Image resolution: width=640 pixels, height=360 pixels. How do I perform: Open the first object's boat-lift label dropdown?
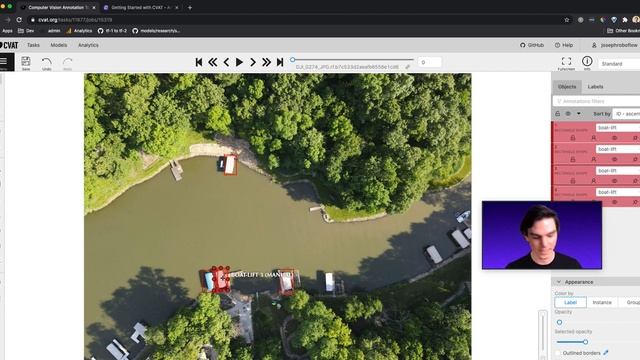point(618,128)
